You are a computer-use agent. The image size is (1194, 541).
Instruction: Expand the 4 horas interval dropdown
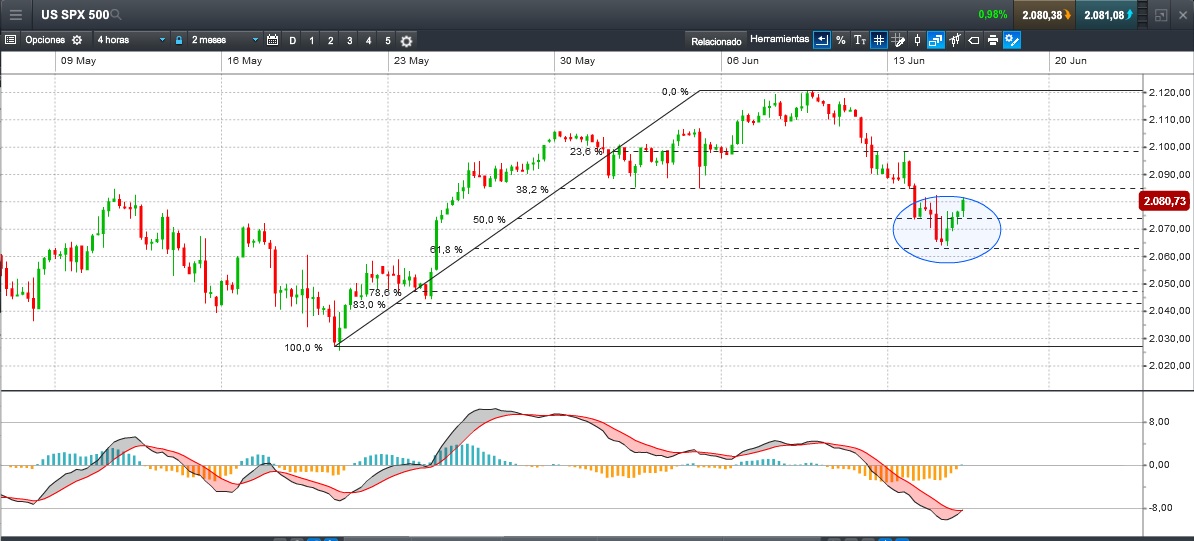click(x=131, y=40)
